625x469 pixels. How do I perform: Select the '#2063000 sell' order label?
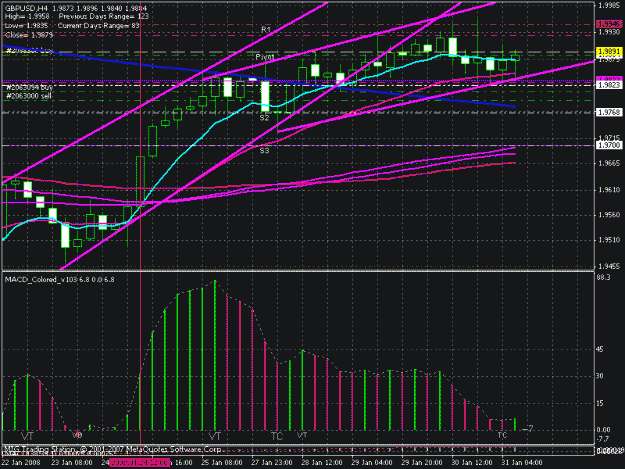tap(29, 96)
